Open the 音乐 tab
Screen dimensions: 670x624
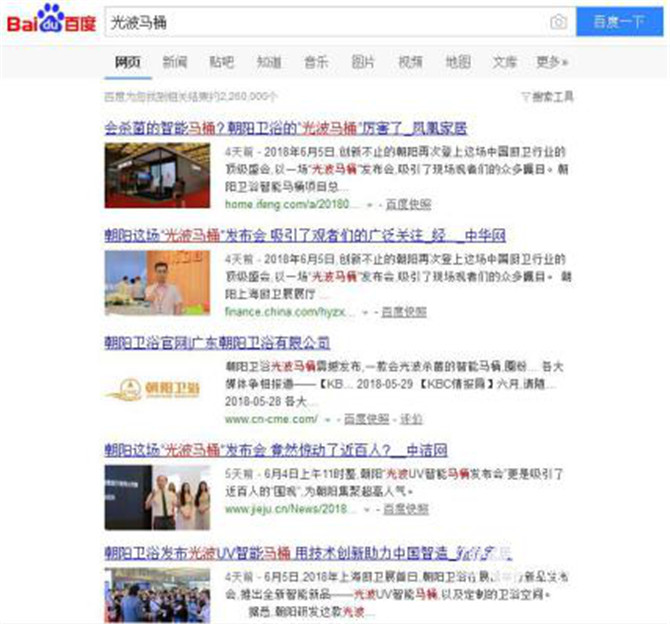point(316,62)
